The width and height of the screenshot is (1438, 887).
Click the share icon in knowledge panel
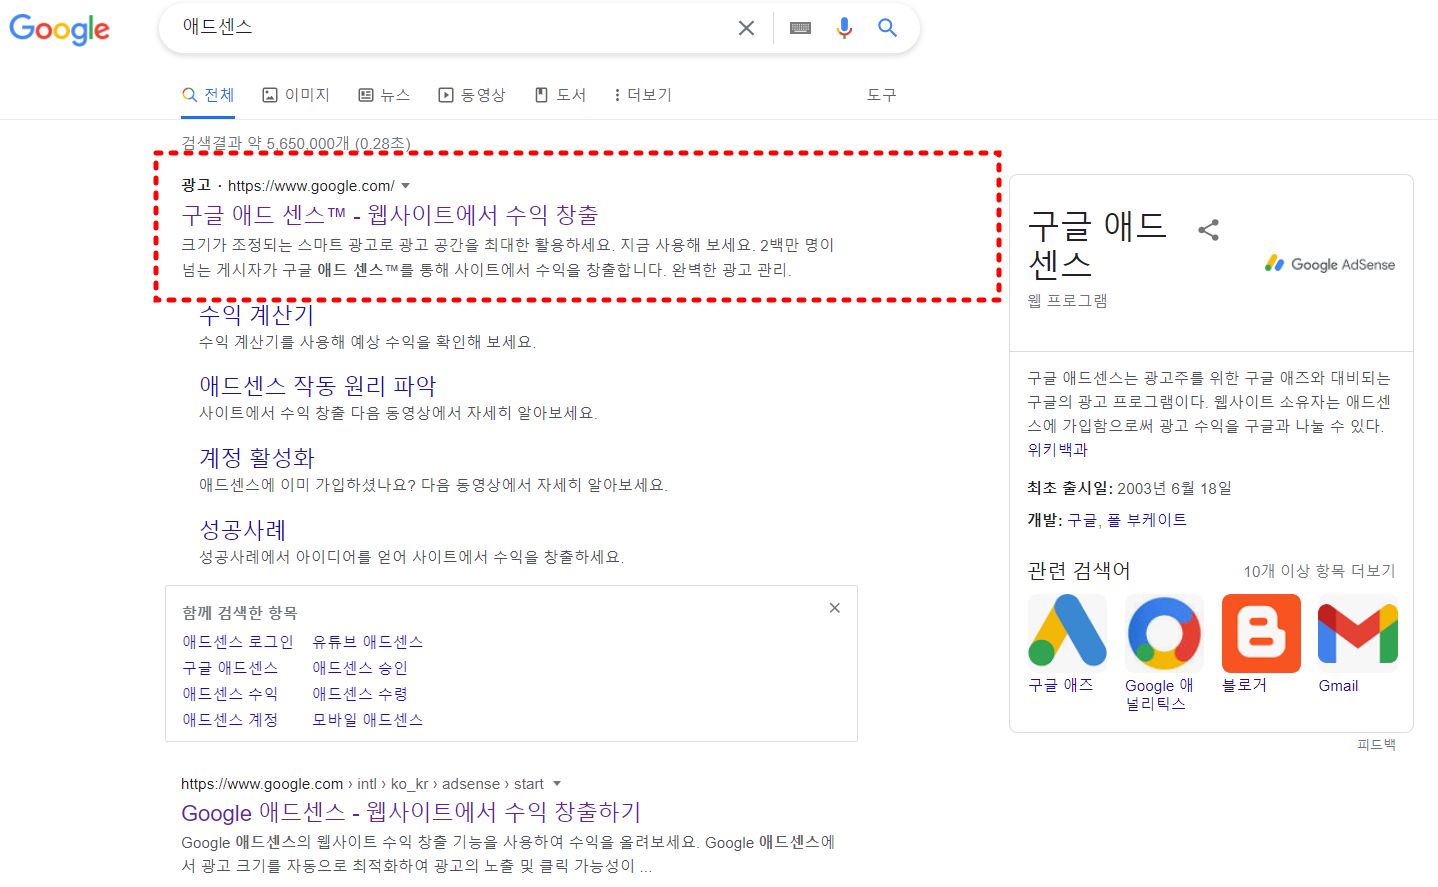1208,230
